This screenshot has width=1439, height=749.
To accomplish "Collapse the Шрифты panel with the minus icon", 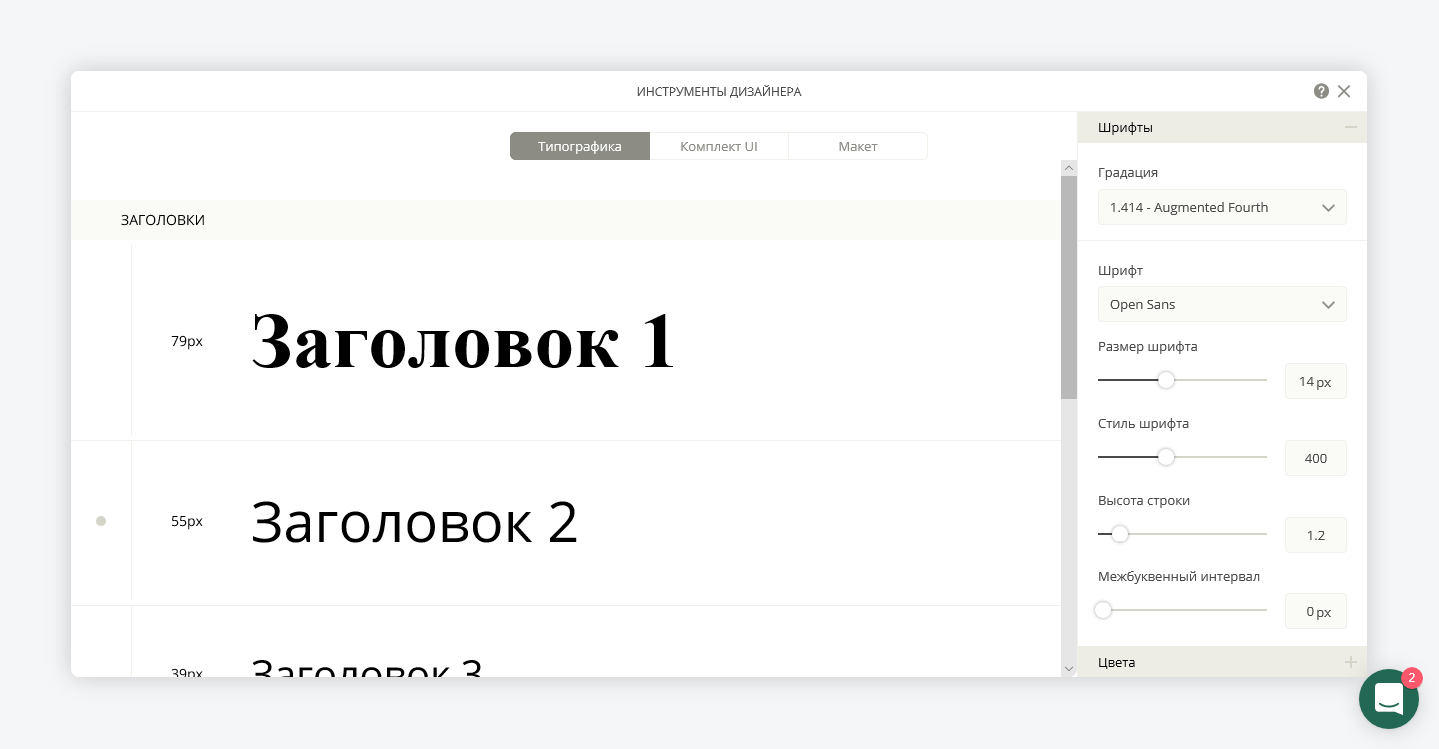I will 1351,127.
